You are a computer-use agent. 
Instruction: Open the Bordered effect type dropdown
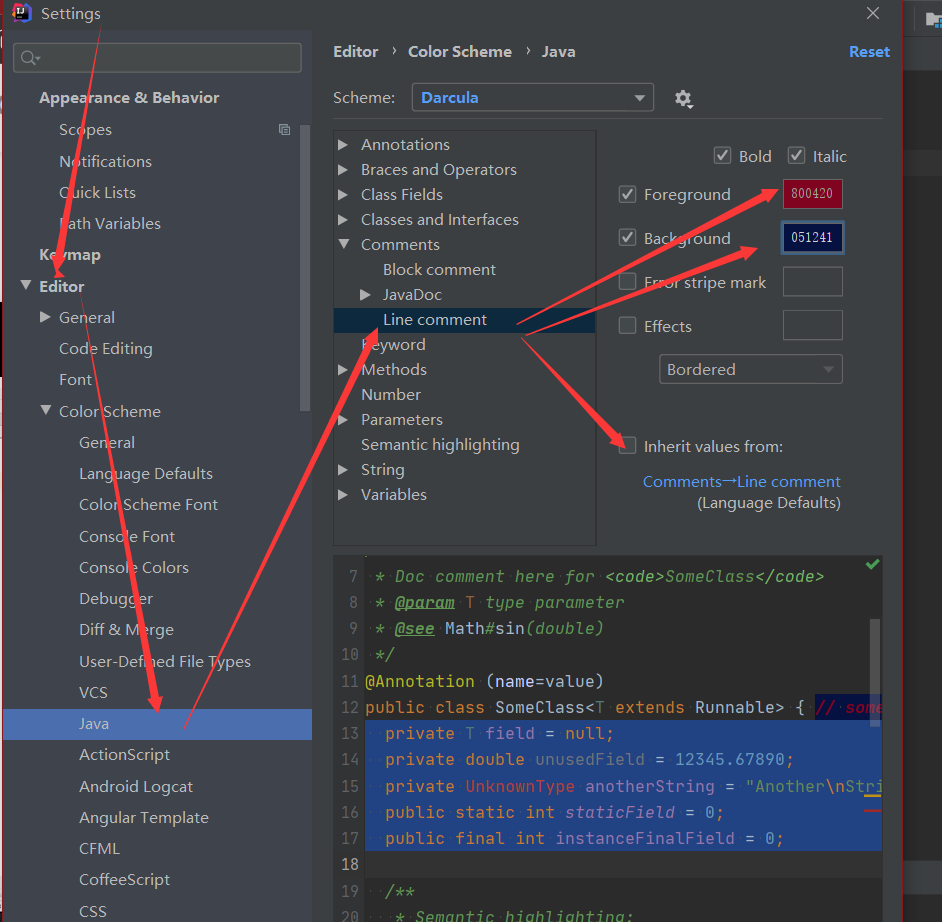750,369
